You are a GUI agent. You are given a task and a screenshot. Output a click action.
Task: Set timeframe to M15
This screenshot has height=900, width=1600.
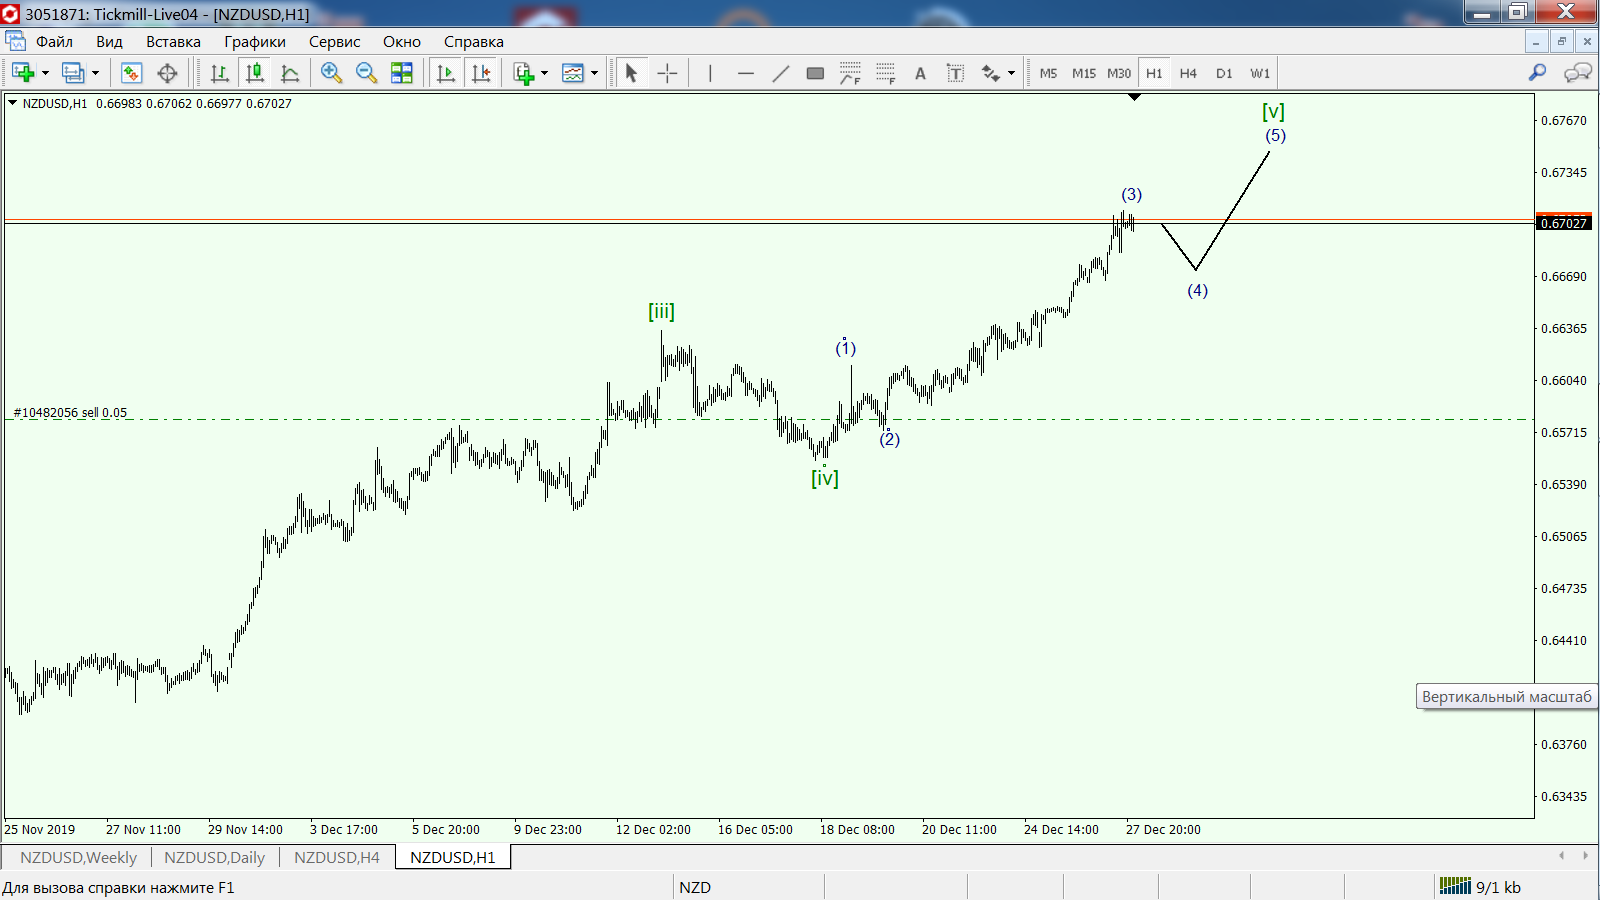[1084, 73]
